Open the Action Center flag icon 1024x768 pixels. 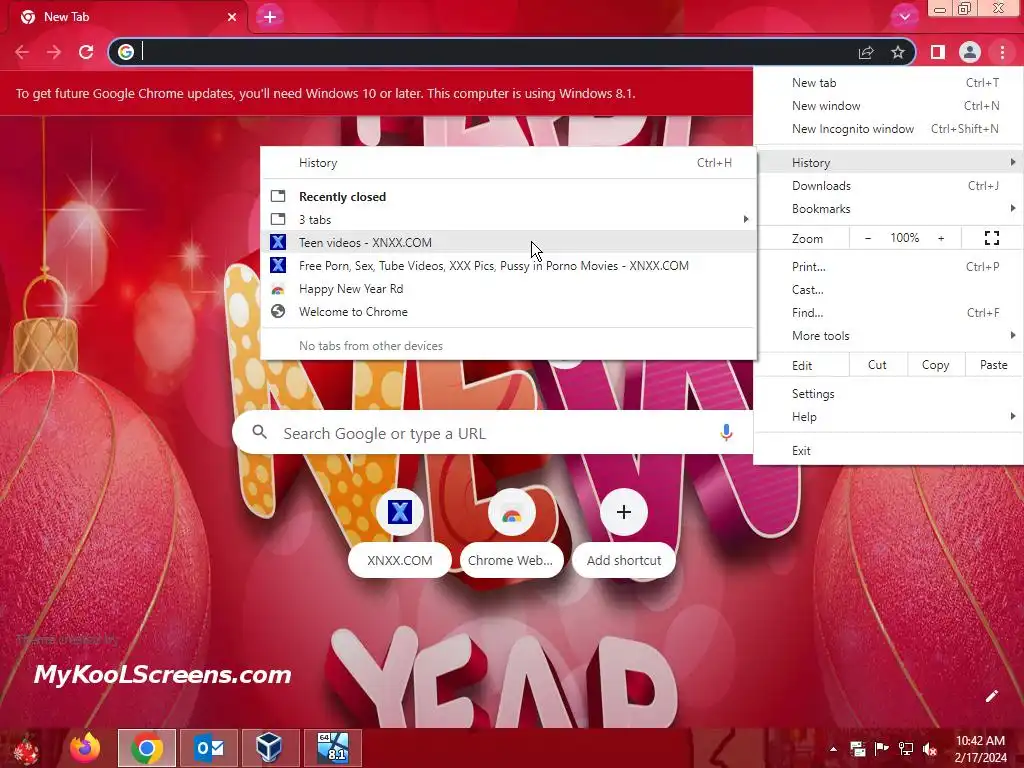coord(881,749)
